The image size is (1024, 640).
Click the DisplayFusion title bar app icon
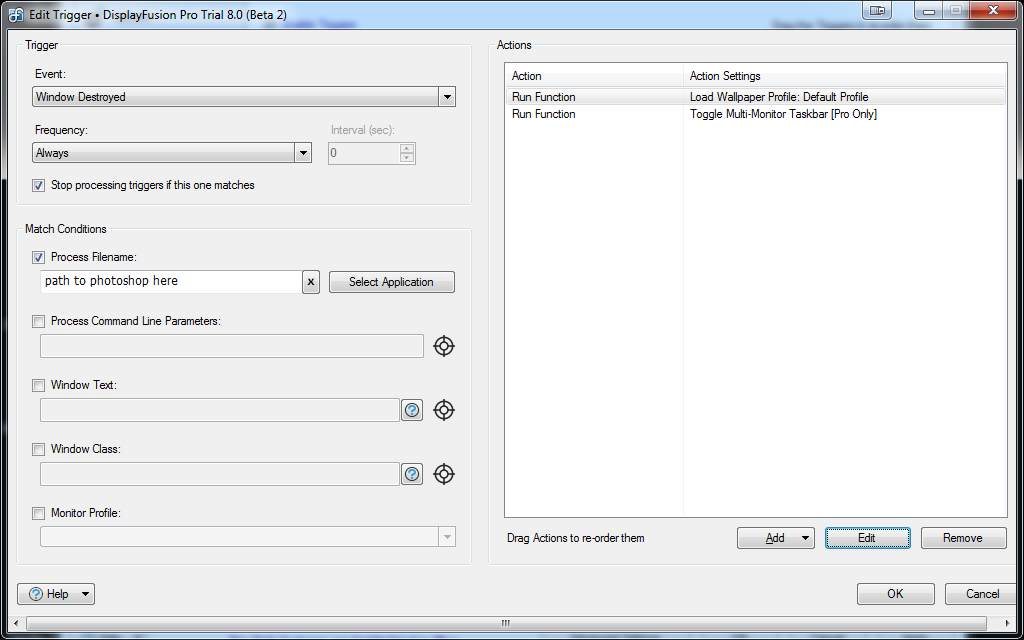[16, 11]
